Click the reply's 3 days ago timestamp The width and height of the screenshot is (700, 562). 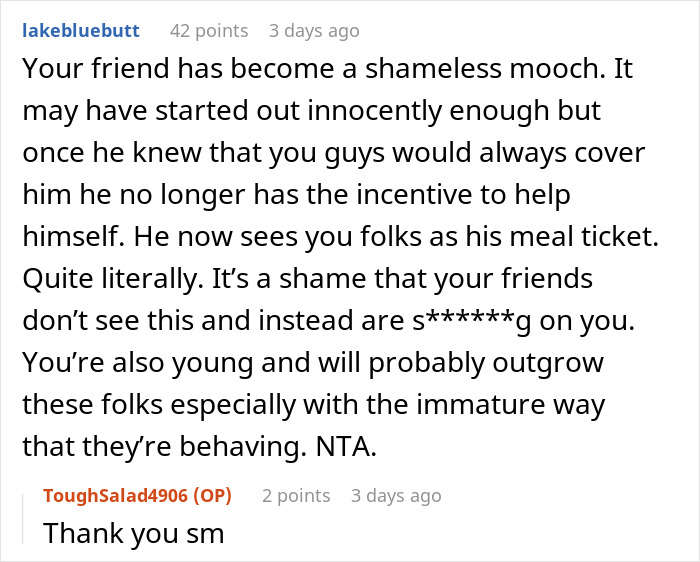pos(396,495)
